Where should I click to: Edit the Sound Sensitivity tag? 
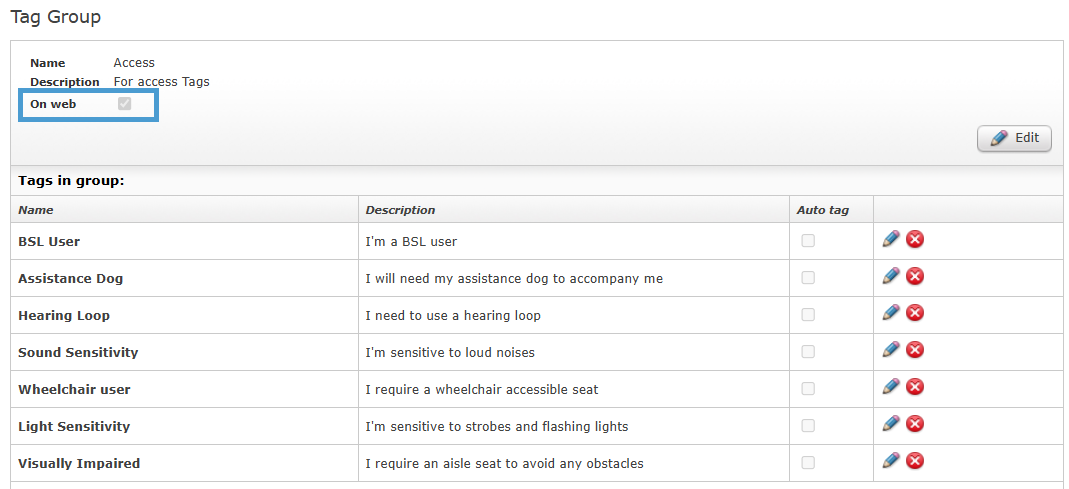[x=891, y=350]
